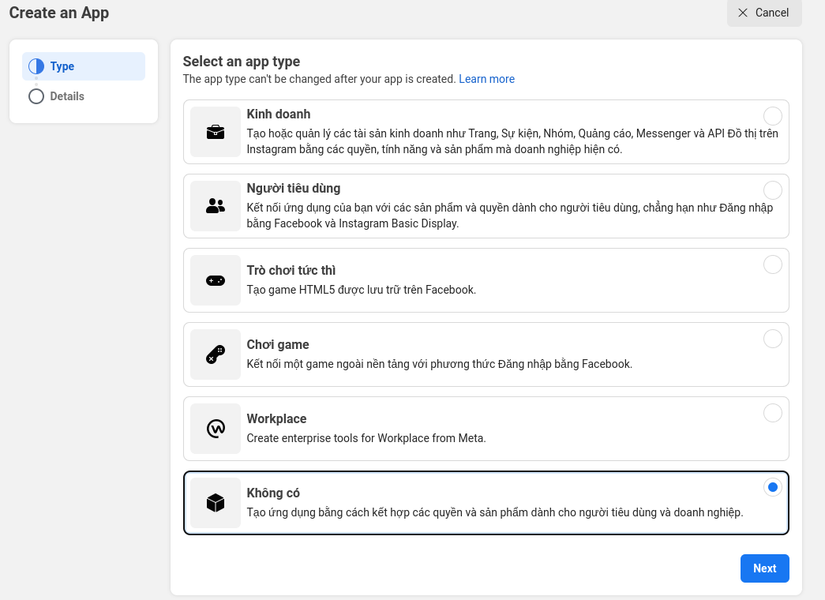Screen dimensions: 825x600
Task: Click the people icon for Người tiêu dùng
Action: 215,206
